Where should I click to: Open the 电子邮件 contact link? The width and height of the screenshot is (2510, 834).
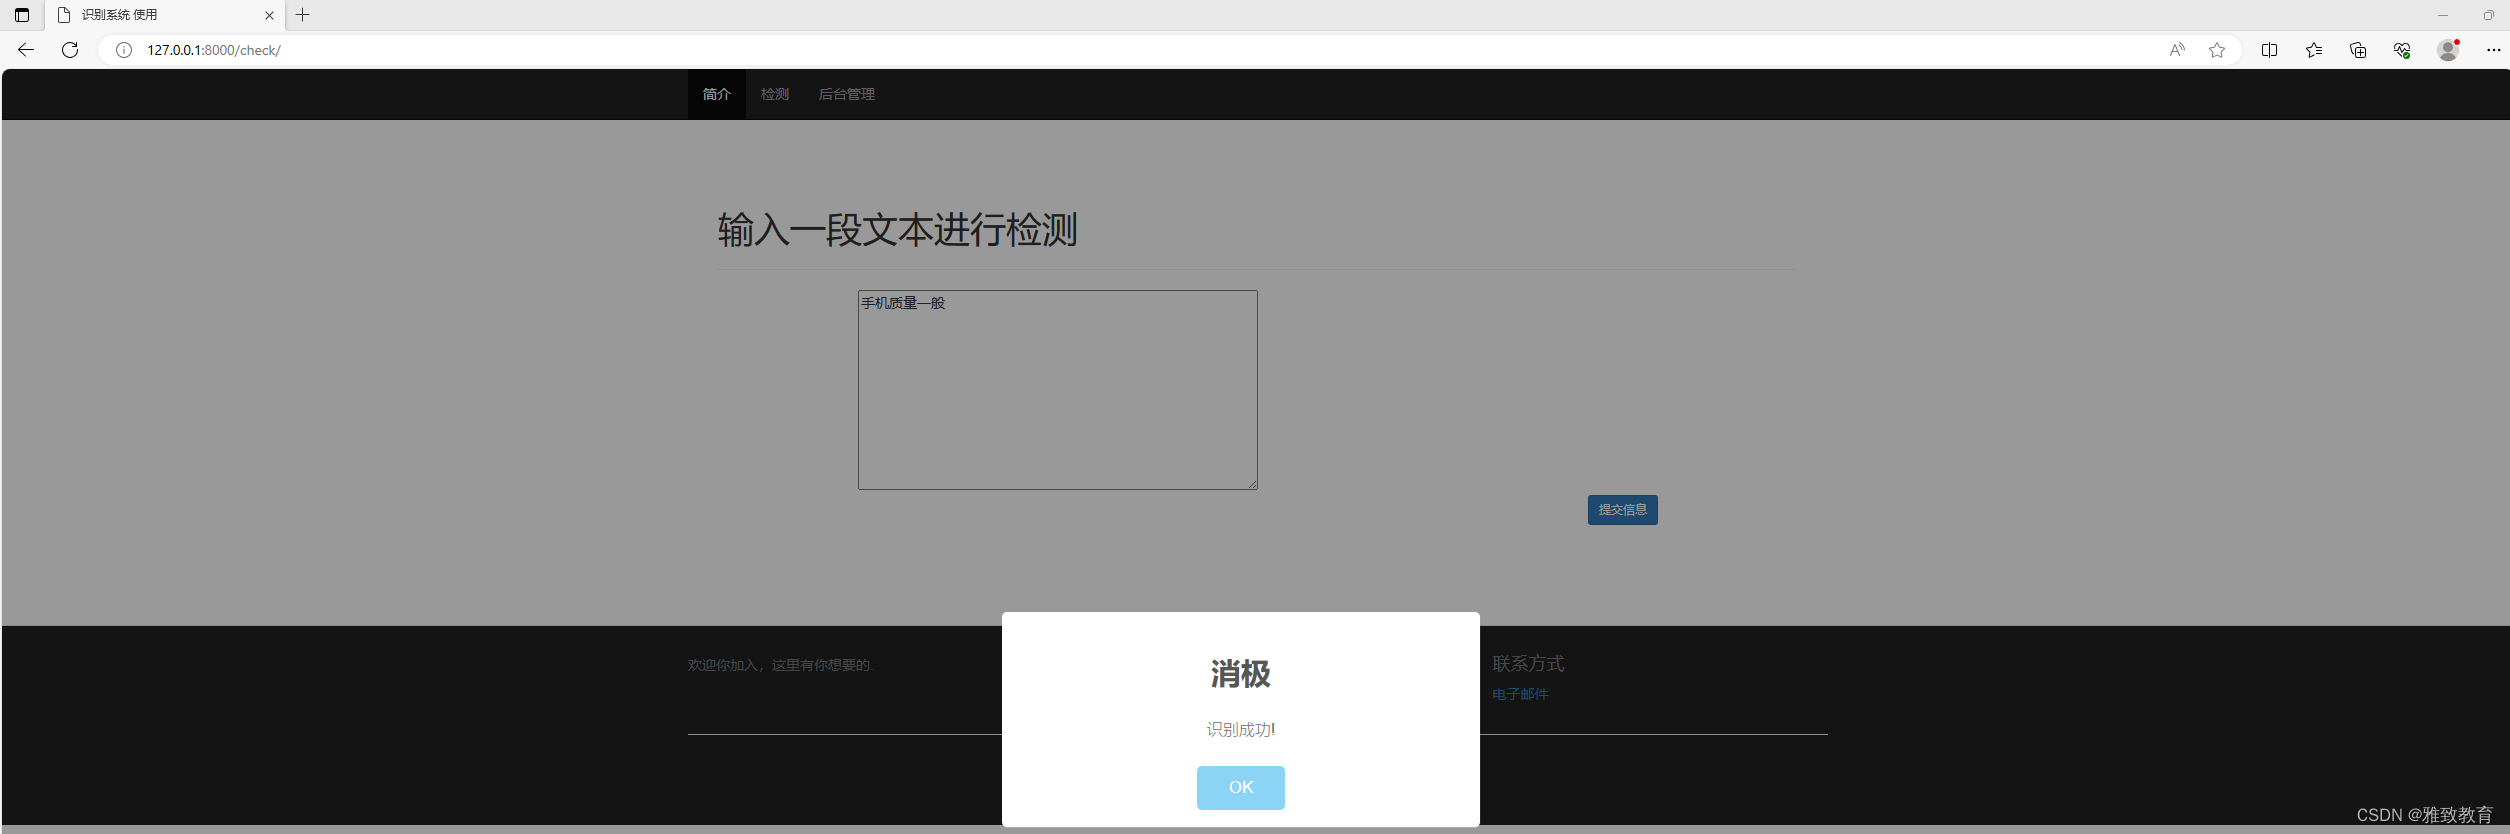click(1520, 694)
